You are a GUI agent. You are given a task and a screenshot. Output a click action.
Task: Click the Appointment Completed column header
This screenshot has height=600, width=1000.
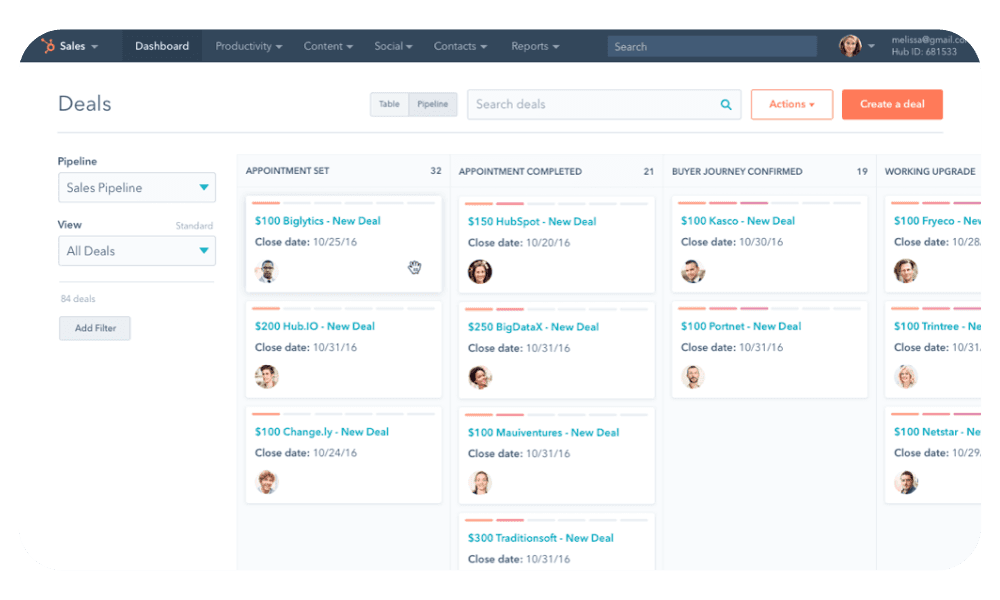pos(520,171)
